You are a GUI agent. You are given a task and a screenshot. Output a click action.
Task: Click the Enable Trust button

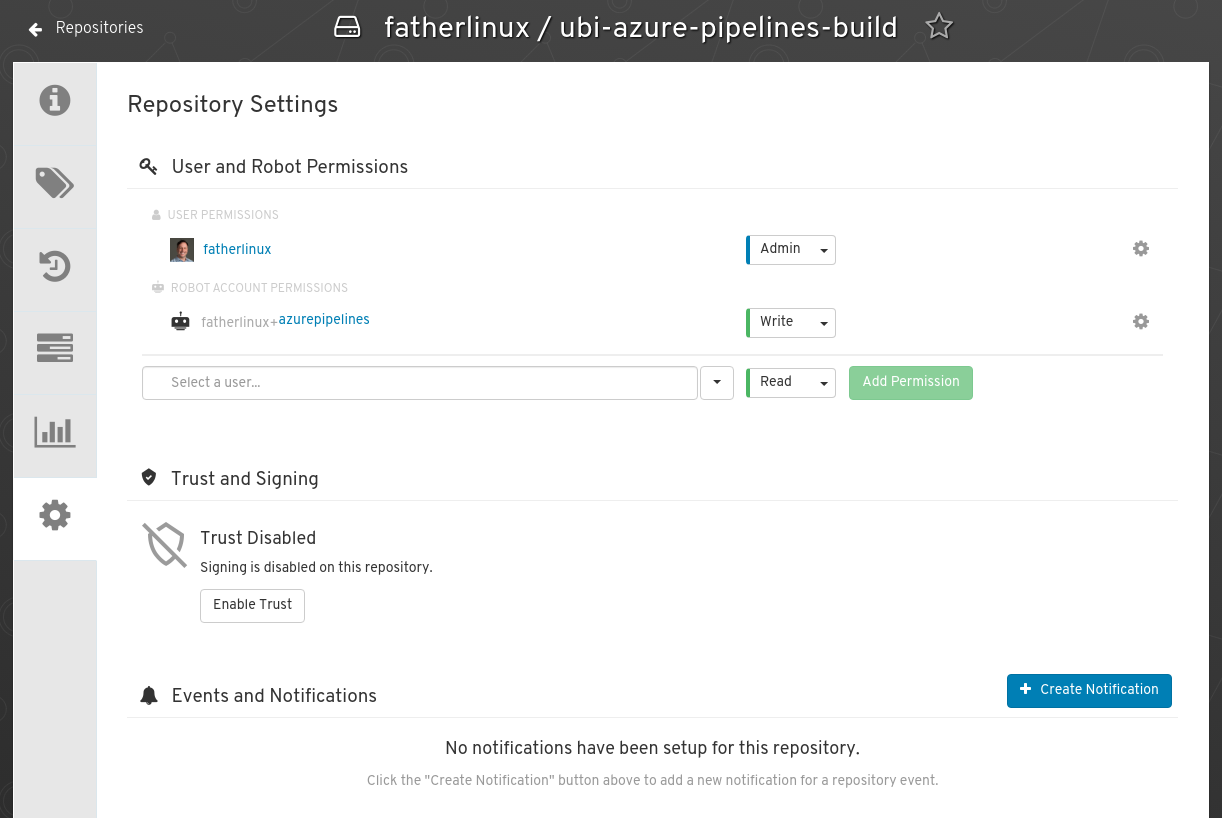252,605
